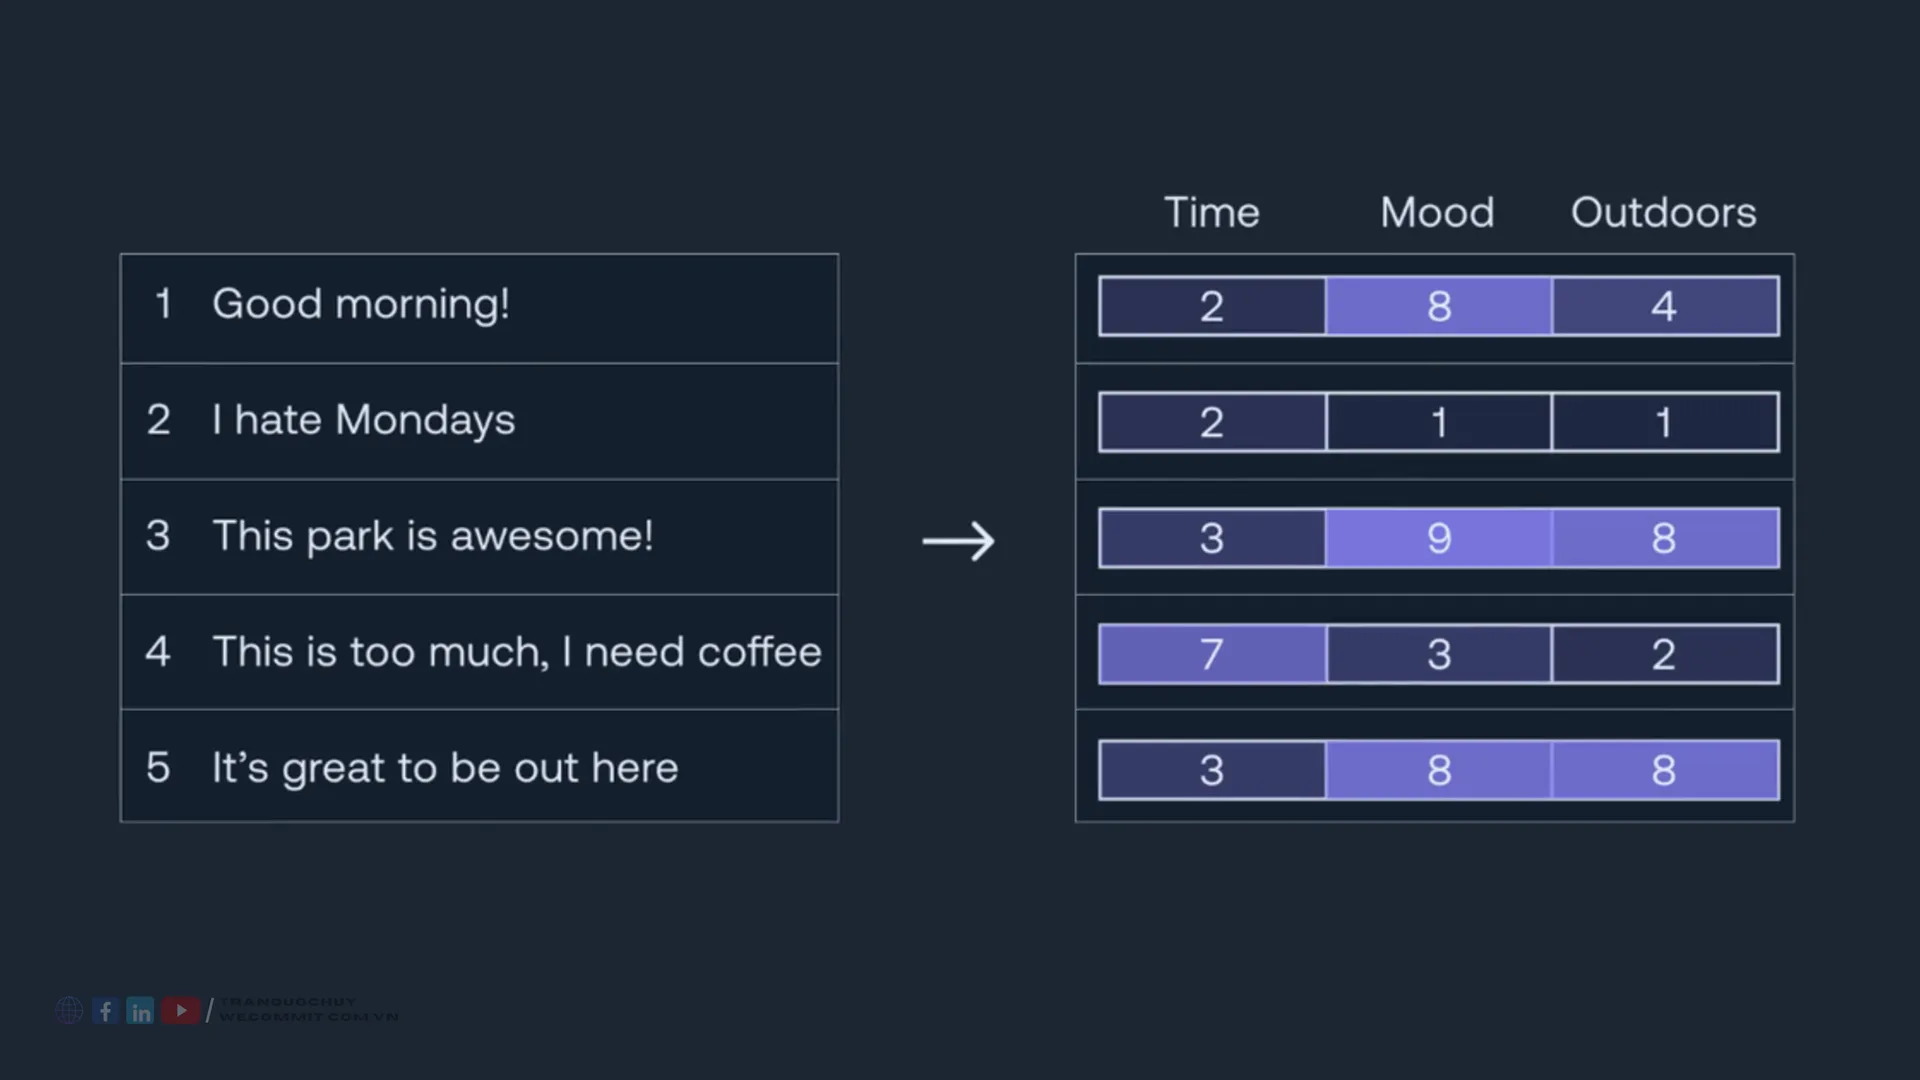Click the globe website icon
This screenshot has width=1920, height=1080.
pos(69,1011)
